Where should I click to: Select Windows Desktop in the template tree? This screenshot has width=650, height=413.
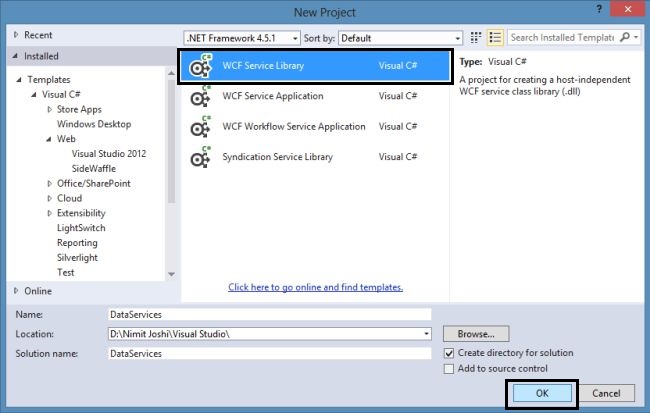(94, 124)
